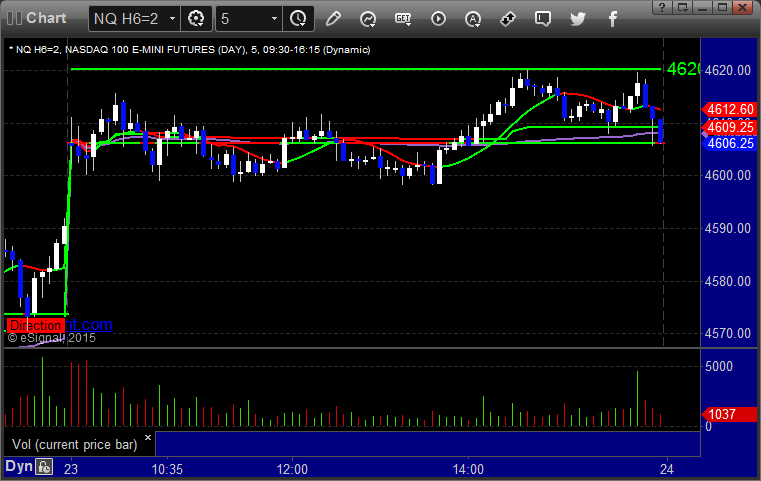This screenshot has height=481, width=761.
Task: Click the eSignal 2015 copyright text
Action: point(51,338)
